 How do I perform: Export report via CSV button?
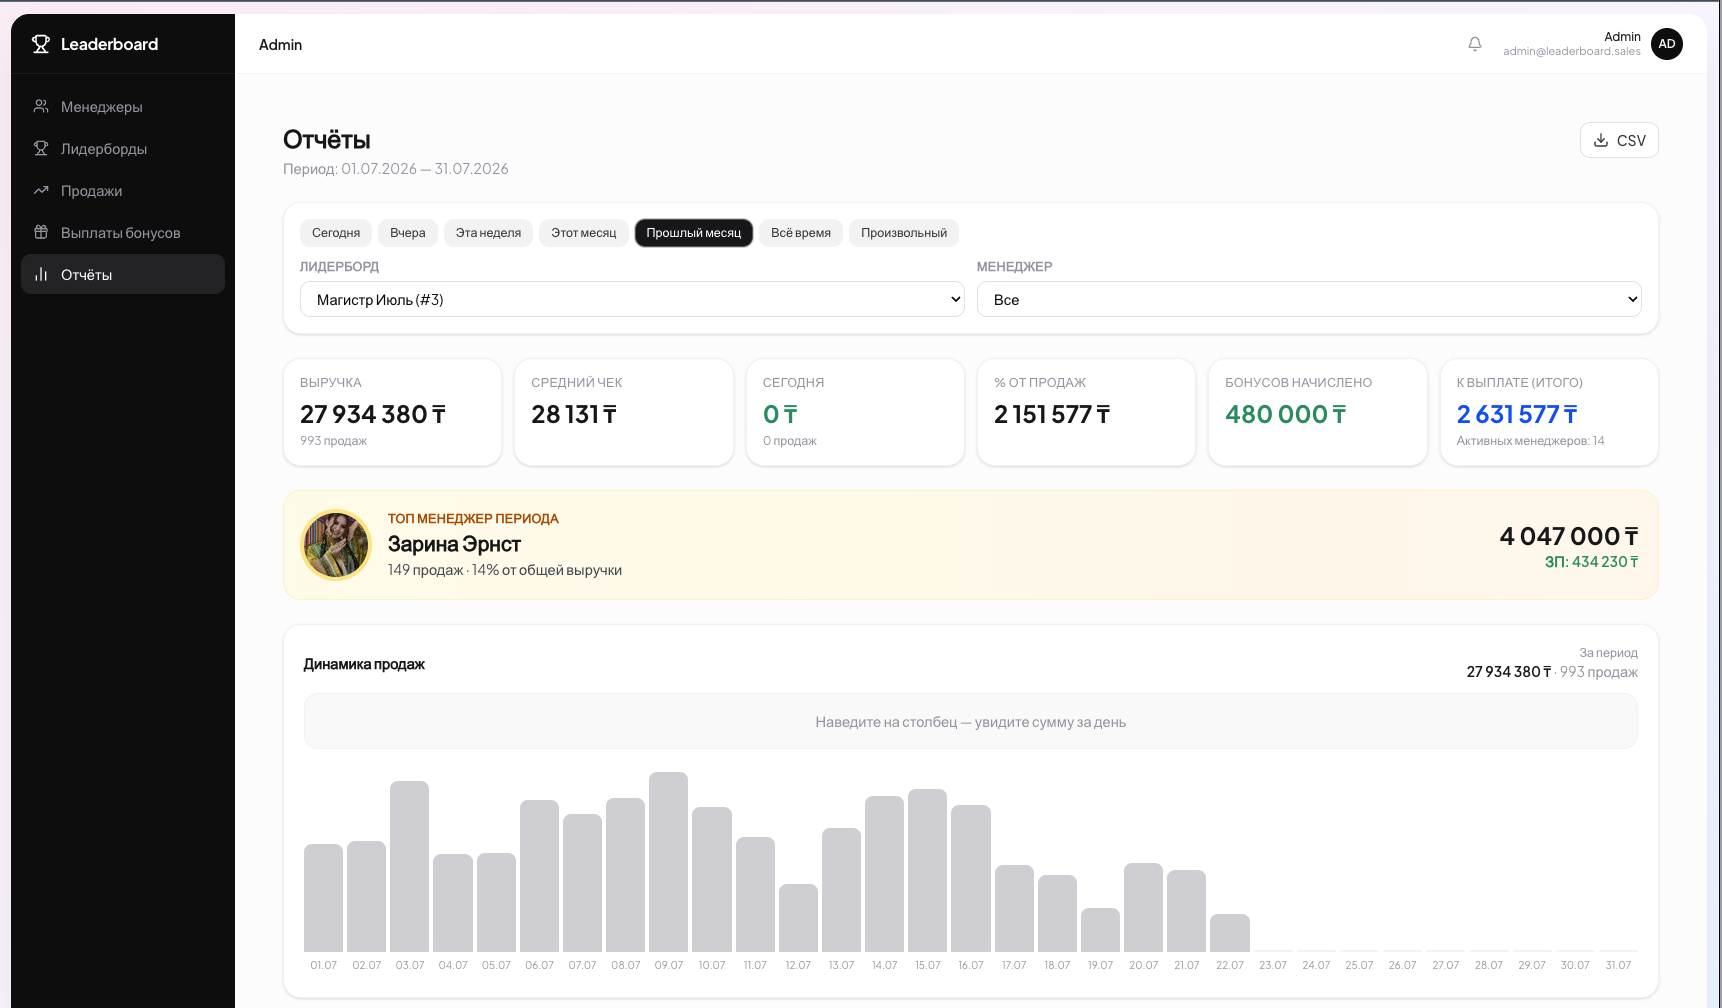point(1619,140)
